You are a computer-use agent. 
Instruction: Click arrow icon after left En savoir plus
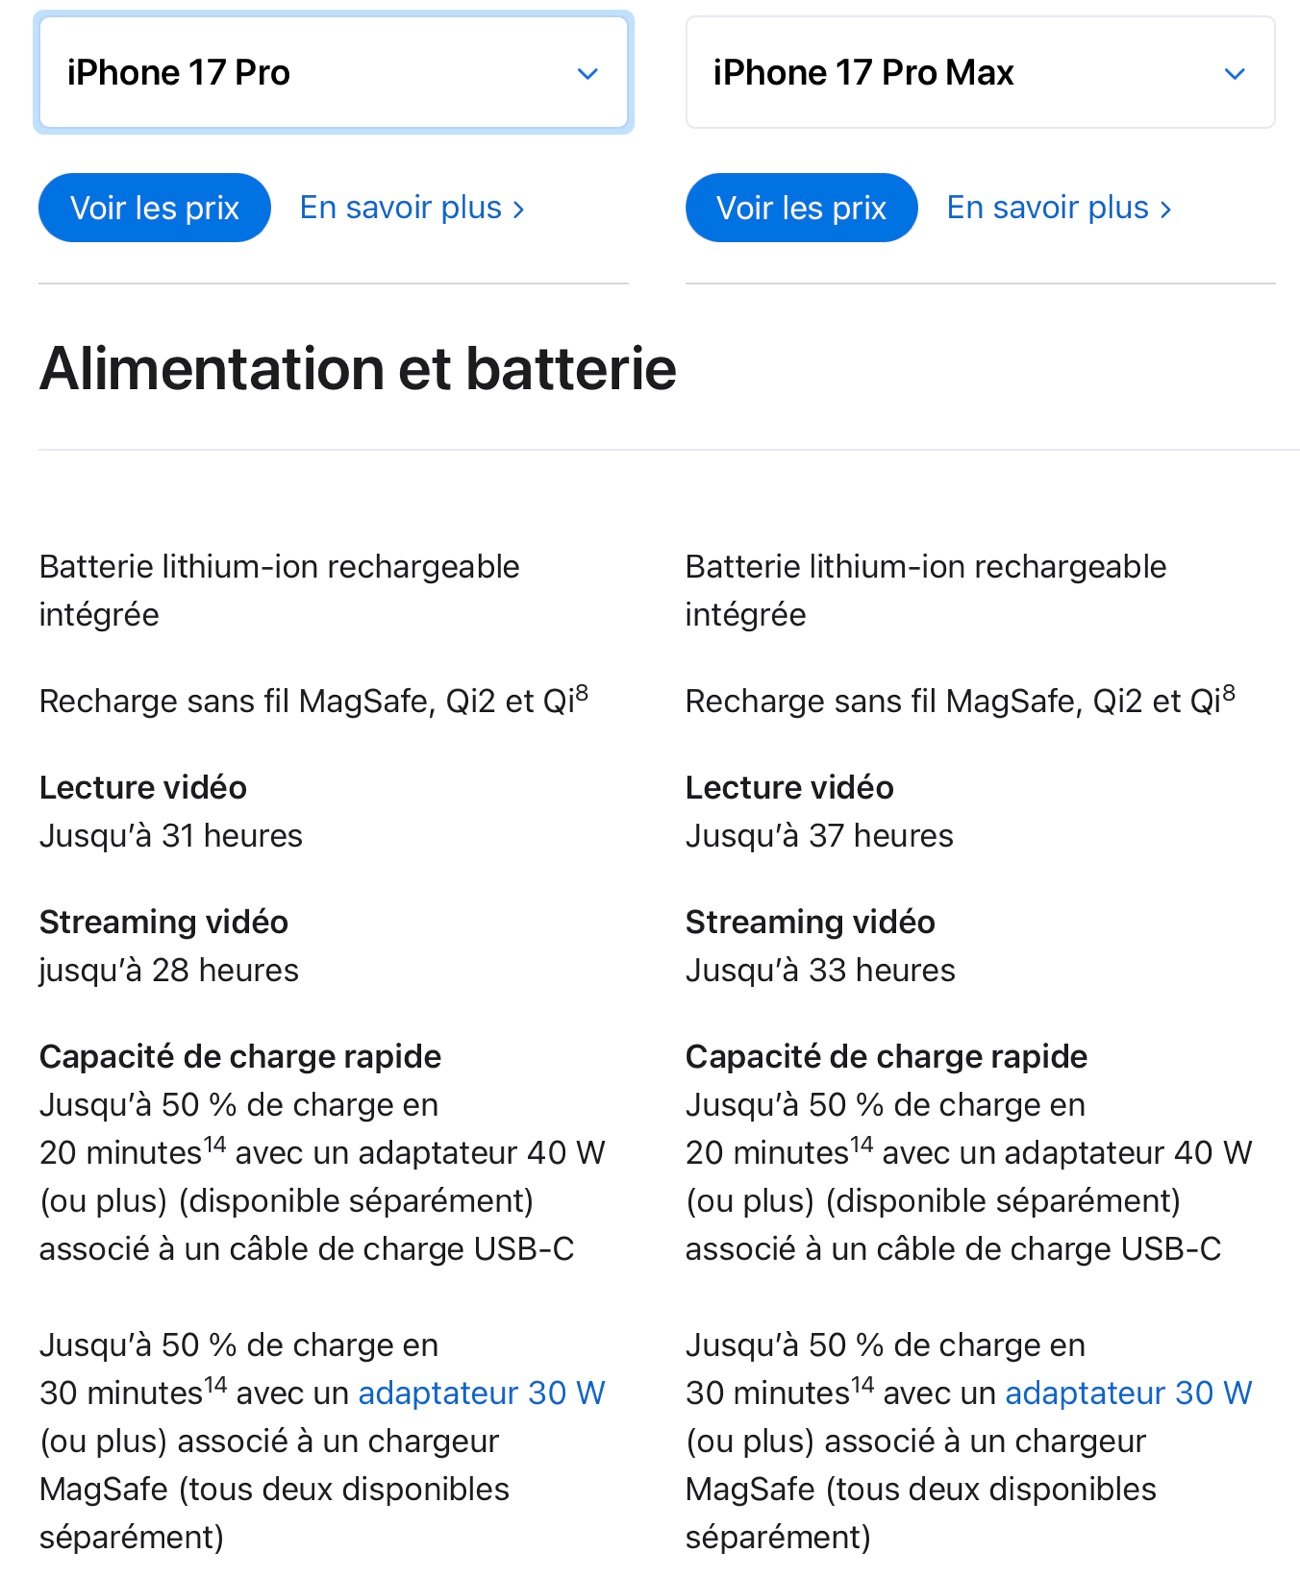pyautogui.click(x=518, y=209)
